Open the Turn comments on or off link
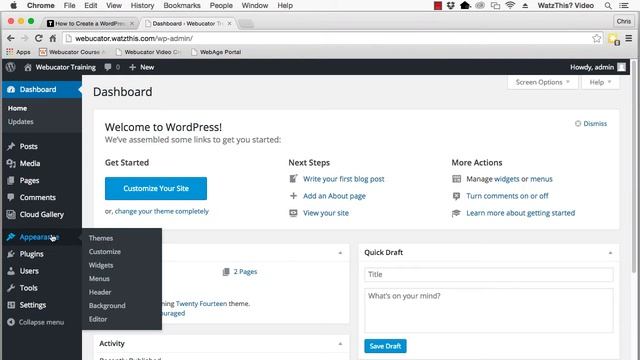This screenshot has width=640, height=360. tap(507, 196)
